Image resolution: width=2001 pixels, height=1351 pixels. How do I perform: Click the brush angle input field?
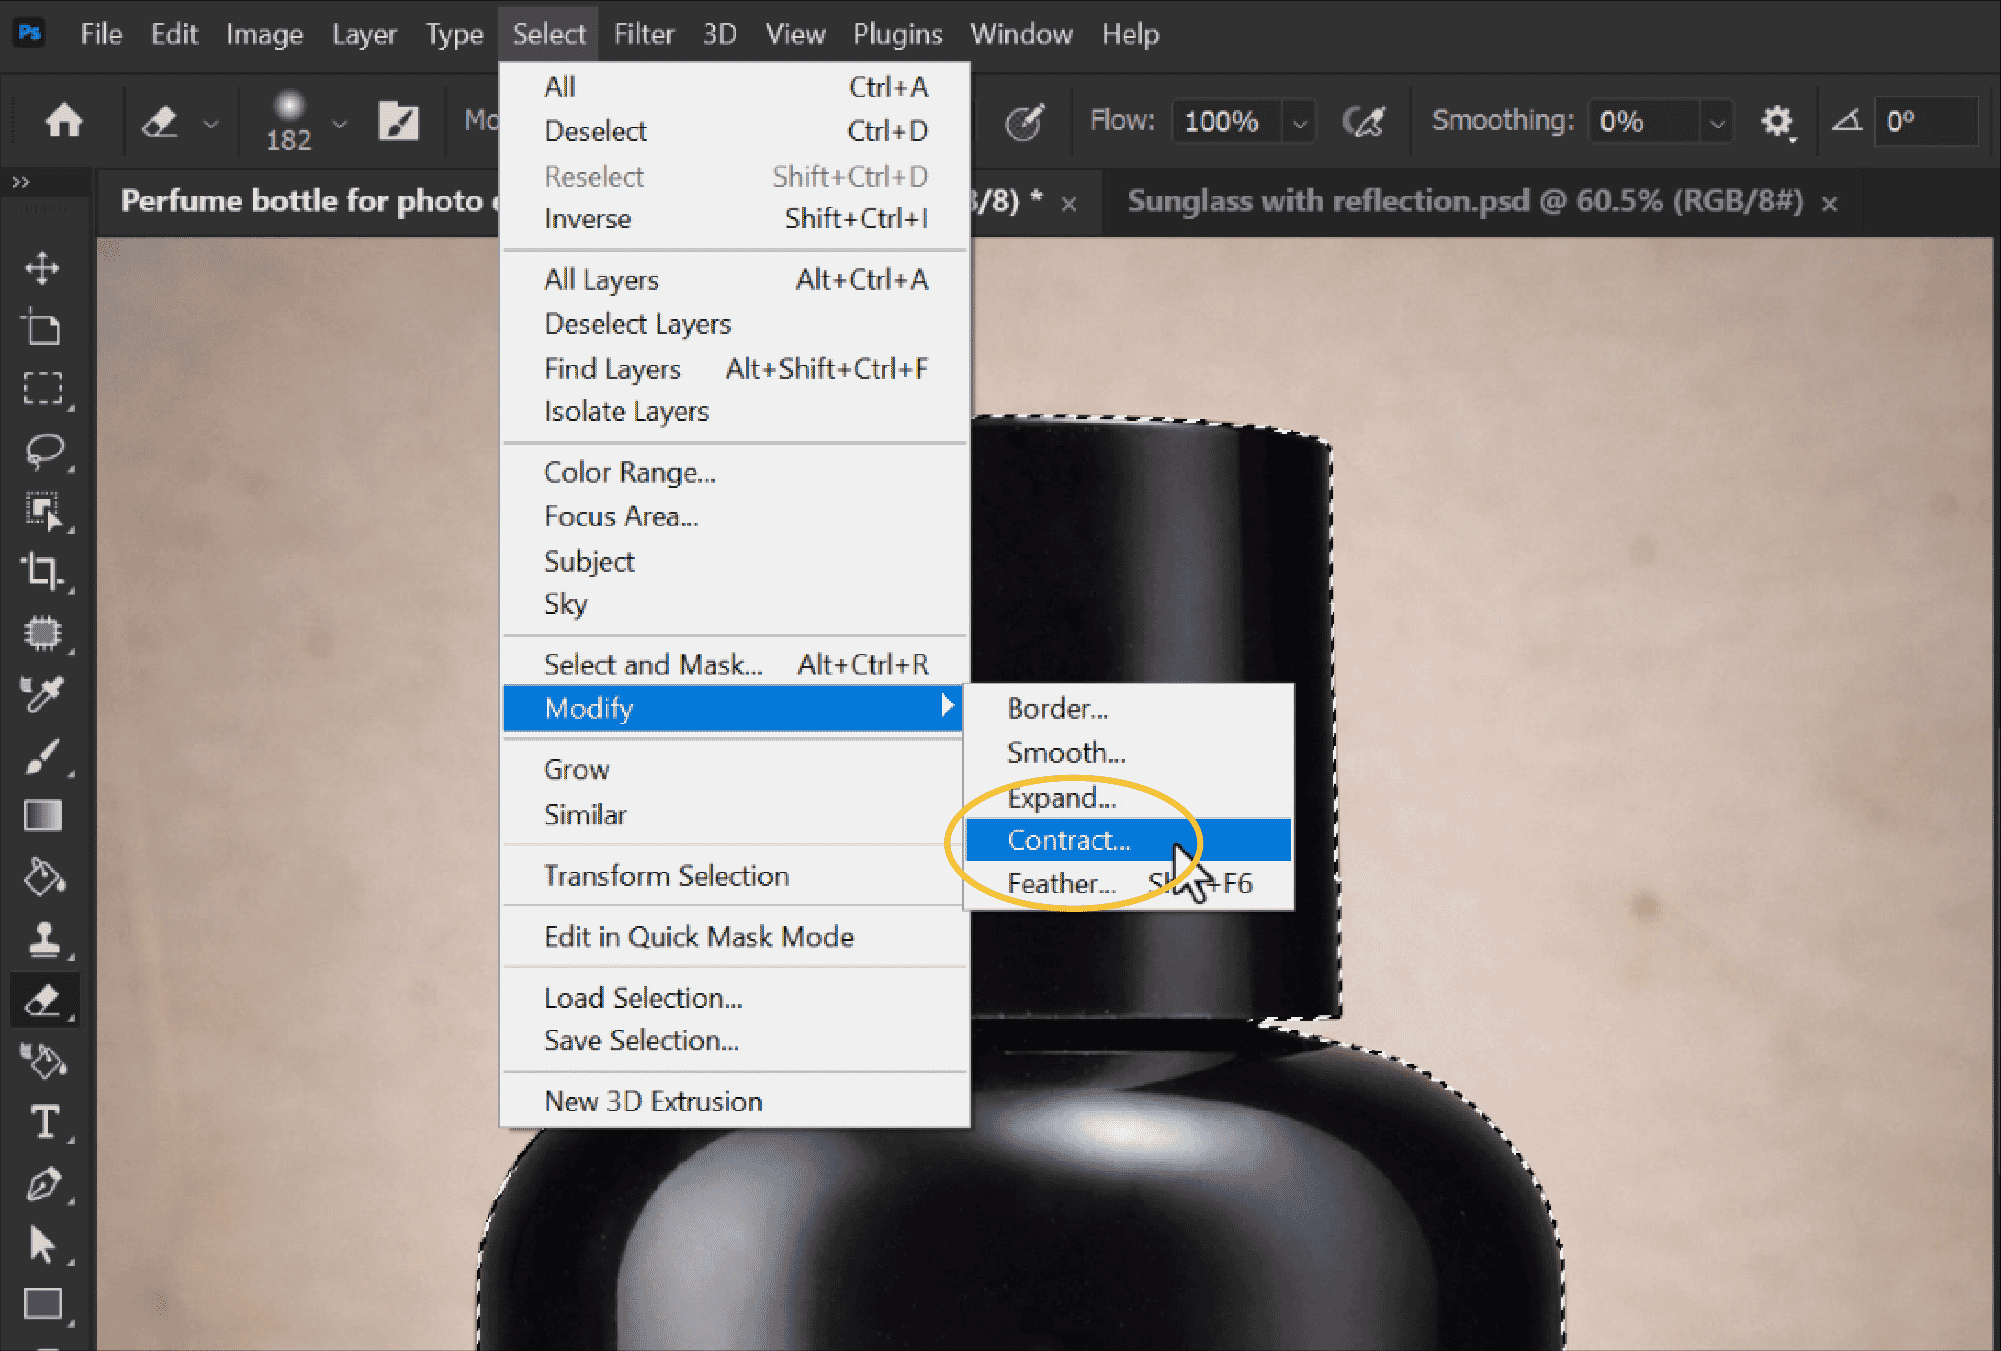click(1926, 121)
